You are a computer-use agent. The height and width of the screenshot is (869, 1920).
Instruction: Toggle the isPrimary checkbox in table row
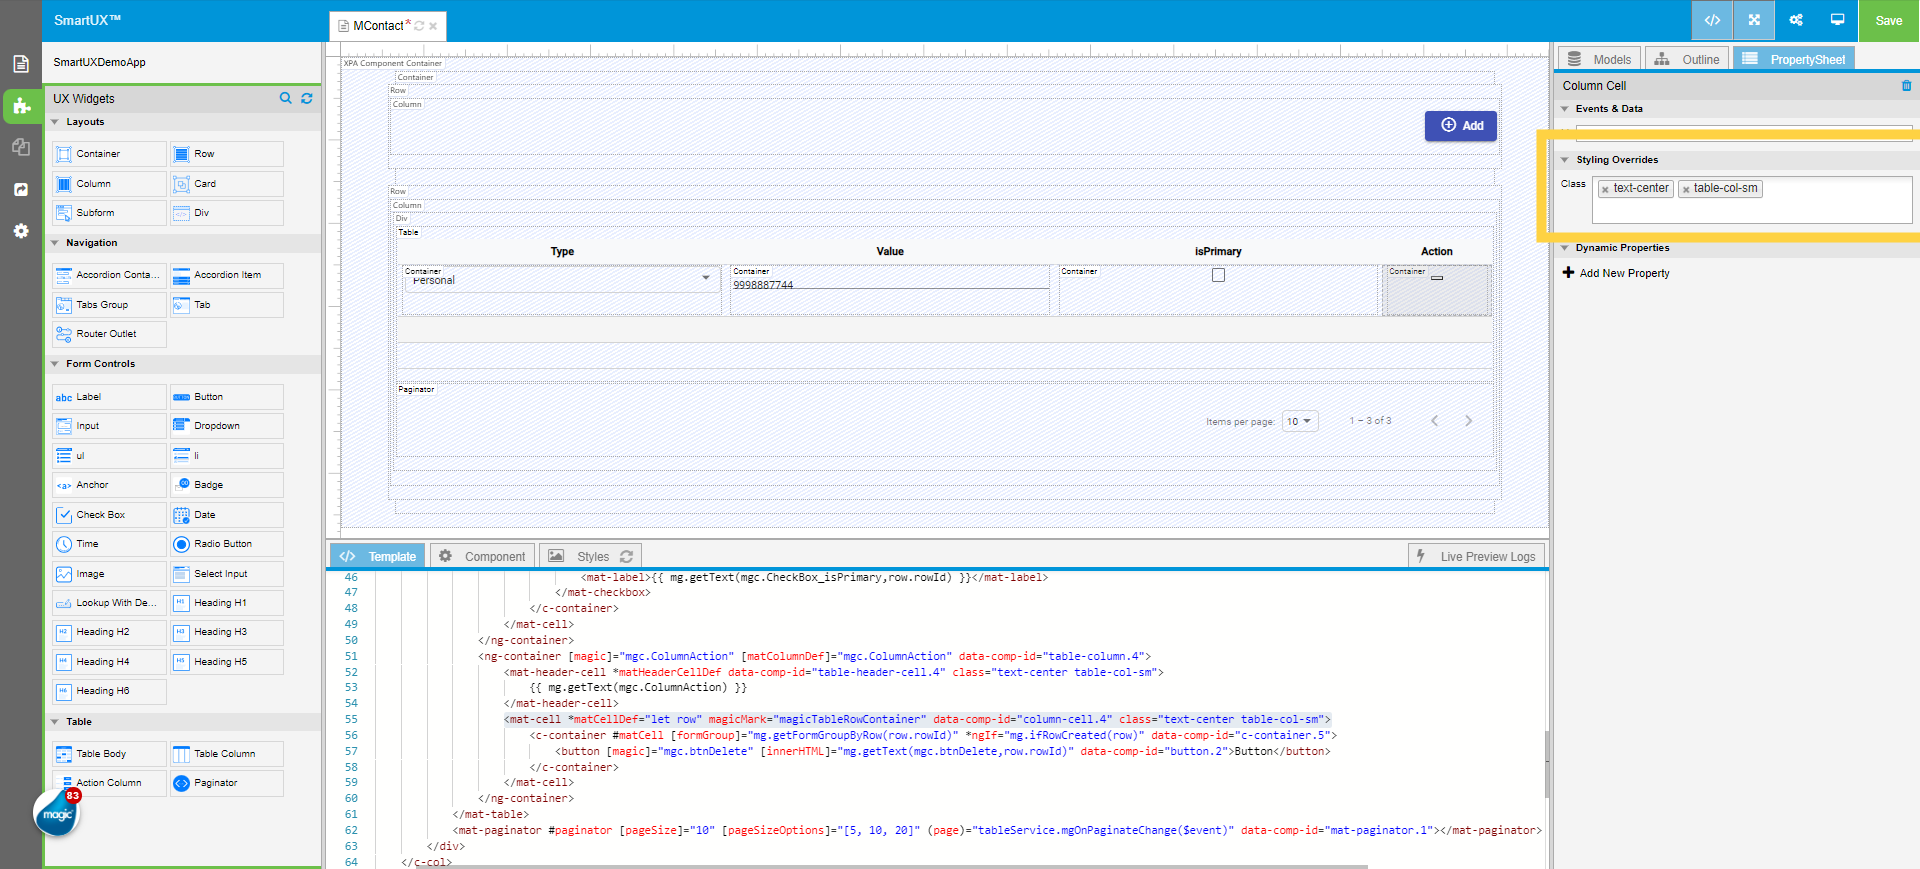click(1218, 275)
